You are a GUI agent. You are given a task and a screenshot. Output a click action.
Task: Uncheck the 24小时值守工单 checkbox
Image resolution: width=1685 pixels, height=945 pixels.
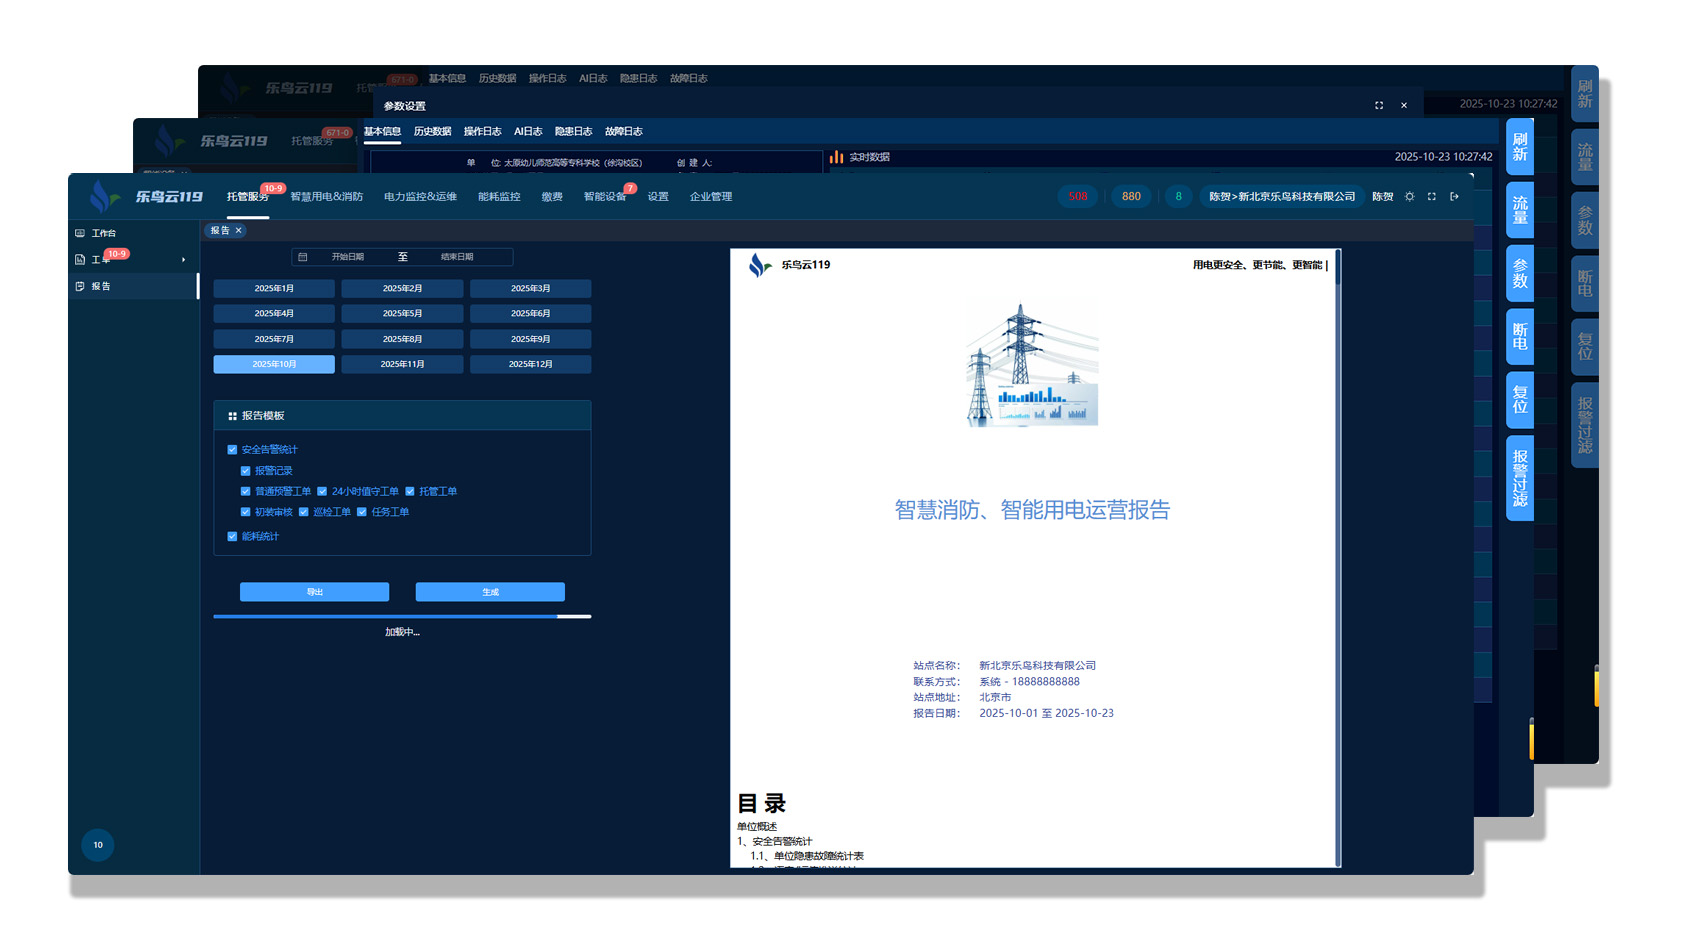[x=322, y=492]
